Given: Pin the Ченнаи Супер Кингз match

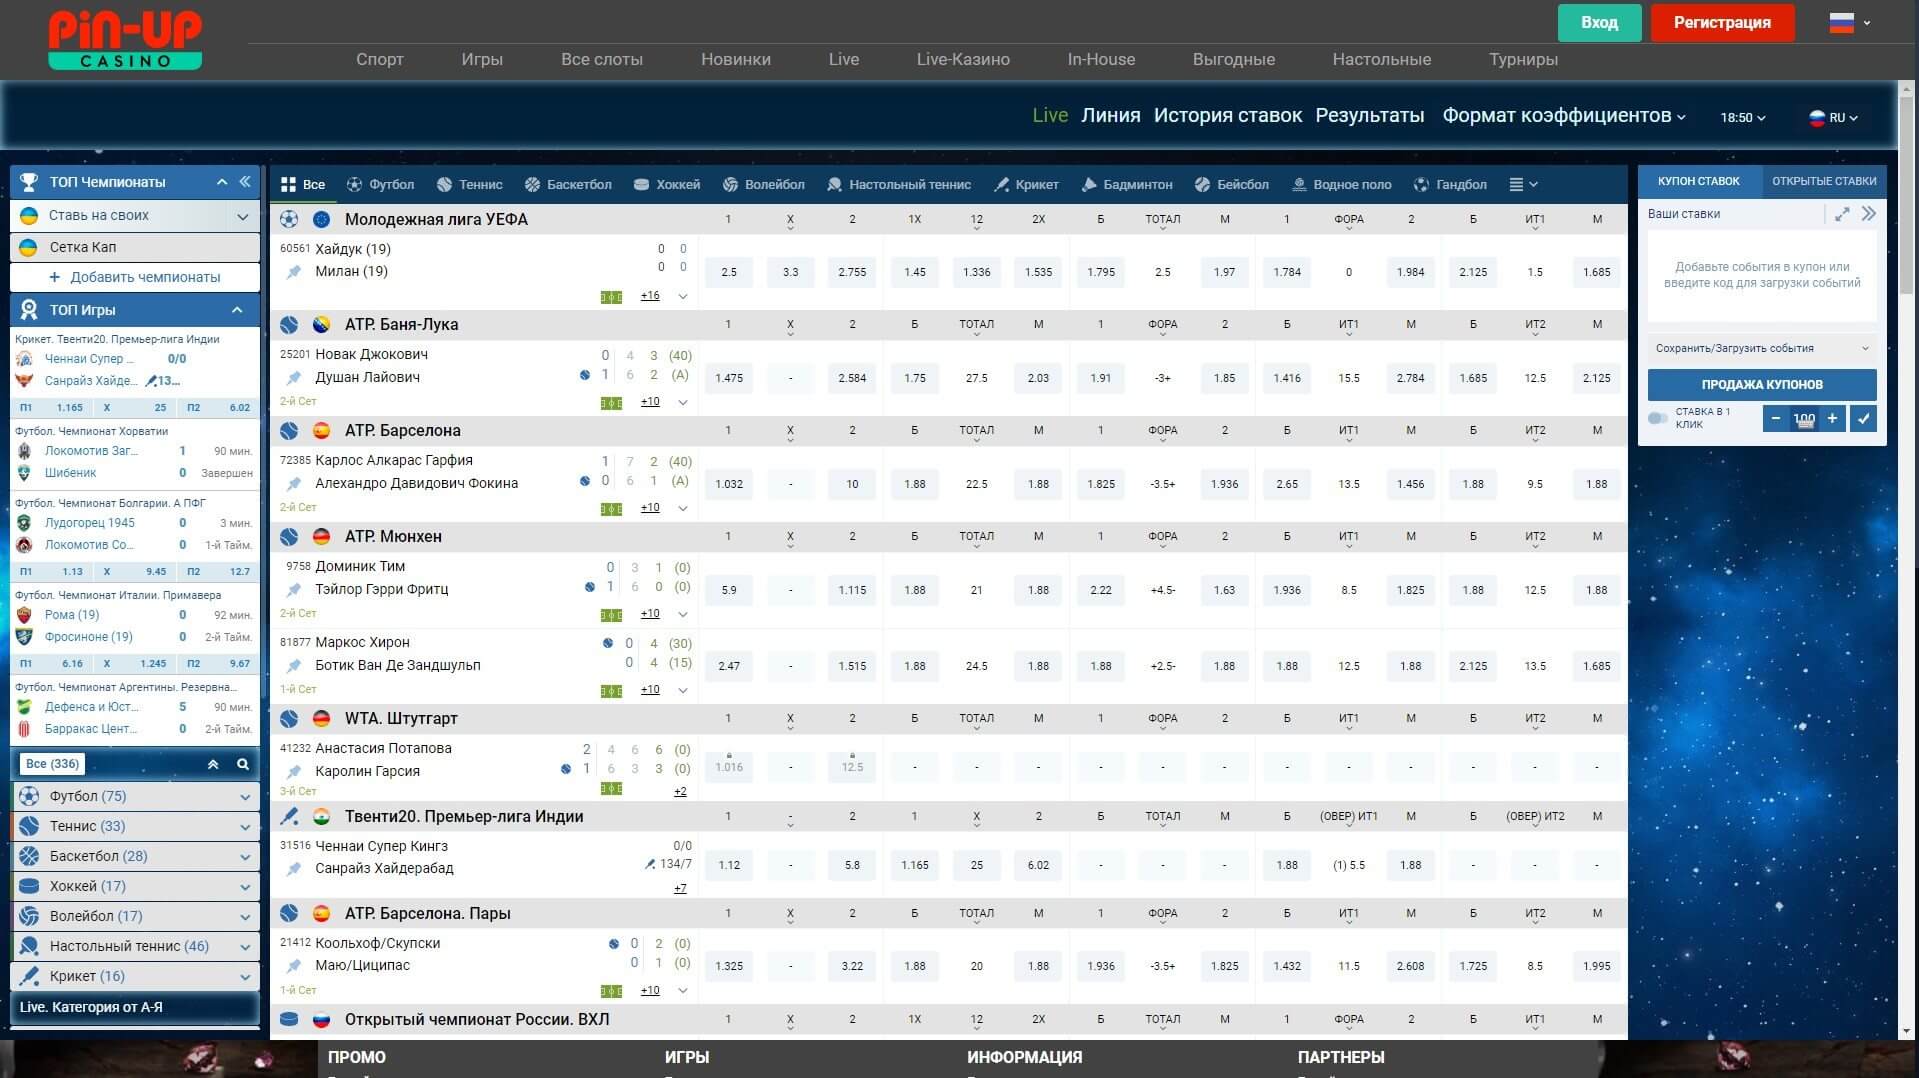Looking at the screenshot, I should 294,869.
